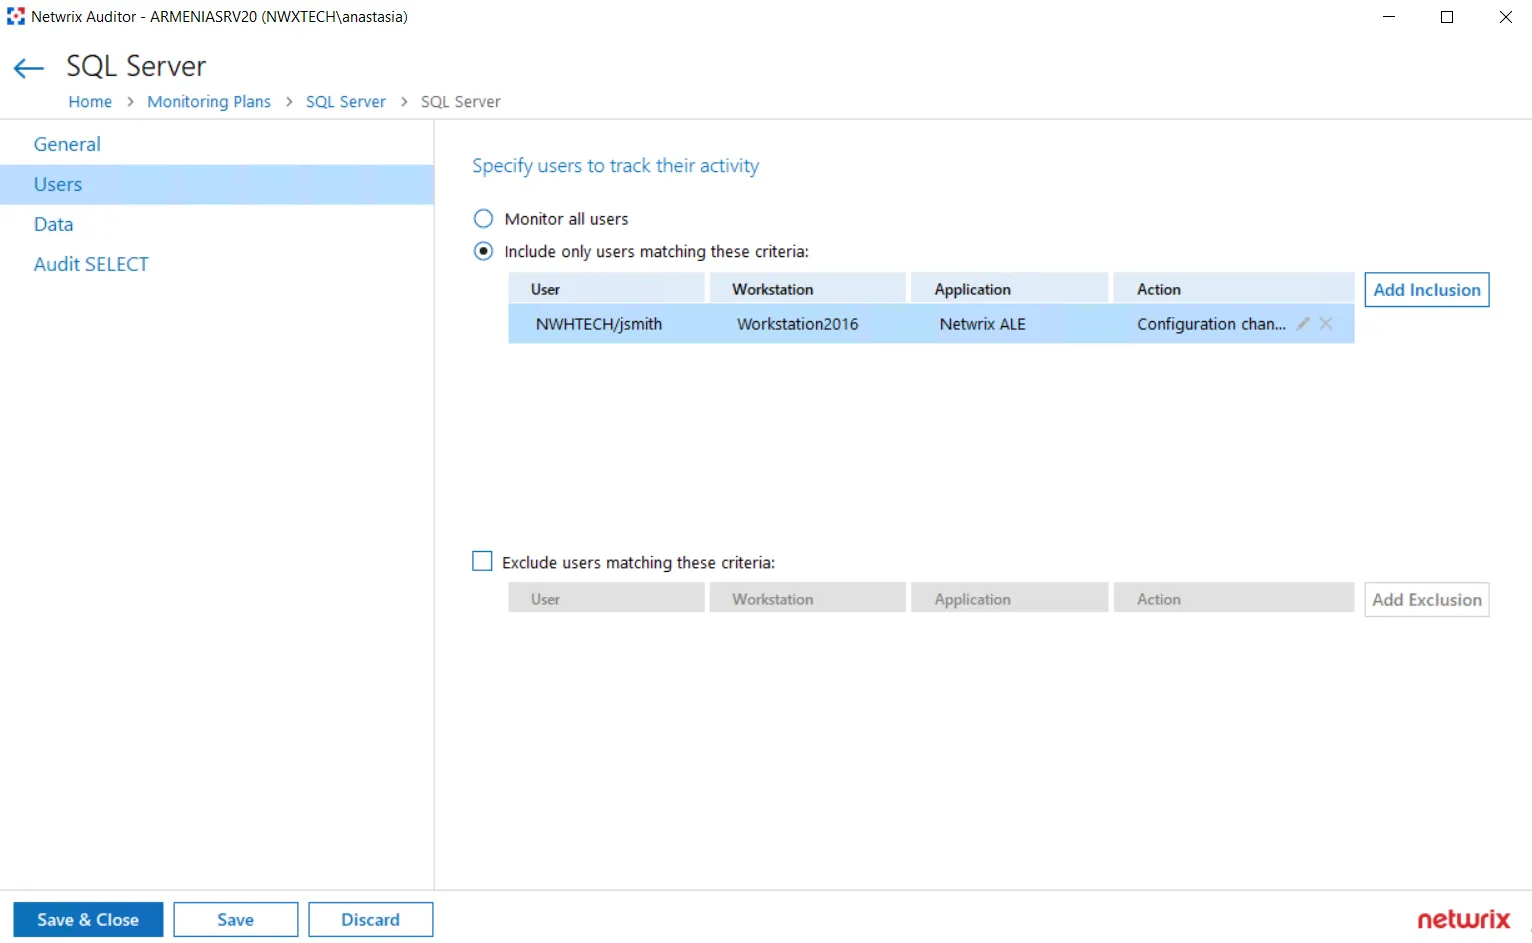Open the Users section
This screenshot has width=1532, height=943.
(217, 184)
